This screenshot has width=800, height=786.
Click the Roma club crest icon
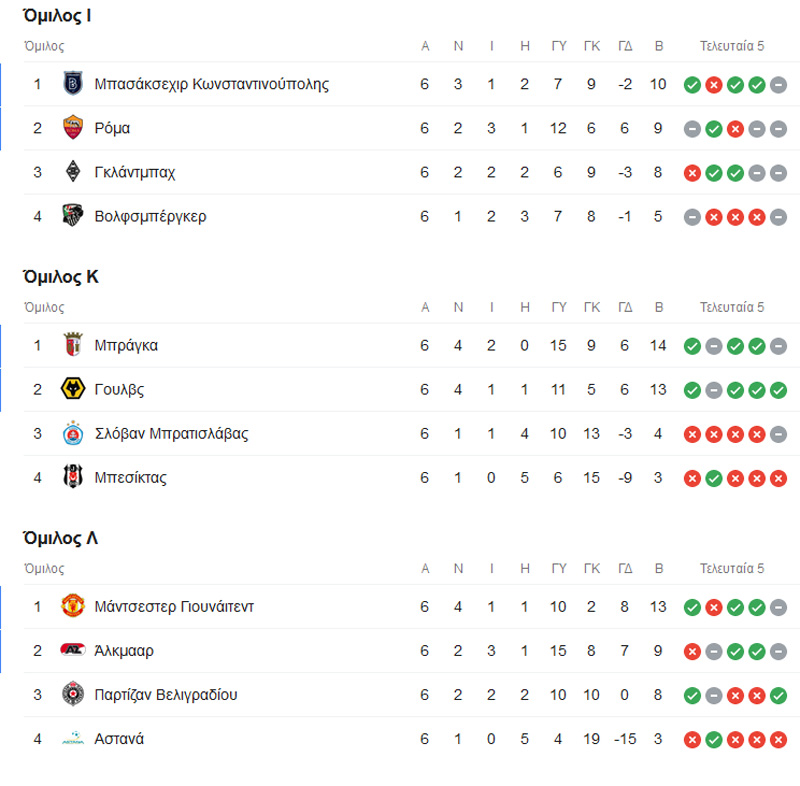[72, 128]
